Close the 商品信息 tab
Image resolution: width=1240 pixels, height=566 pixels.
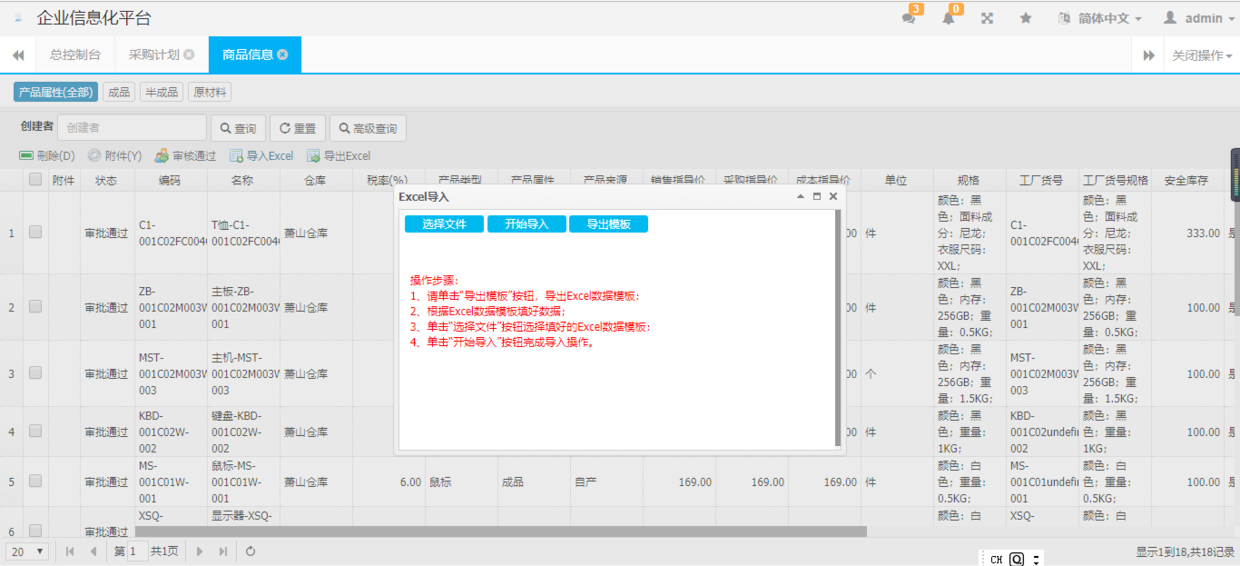283,55
